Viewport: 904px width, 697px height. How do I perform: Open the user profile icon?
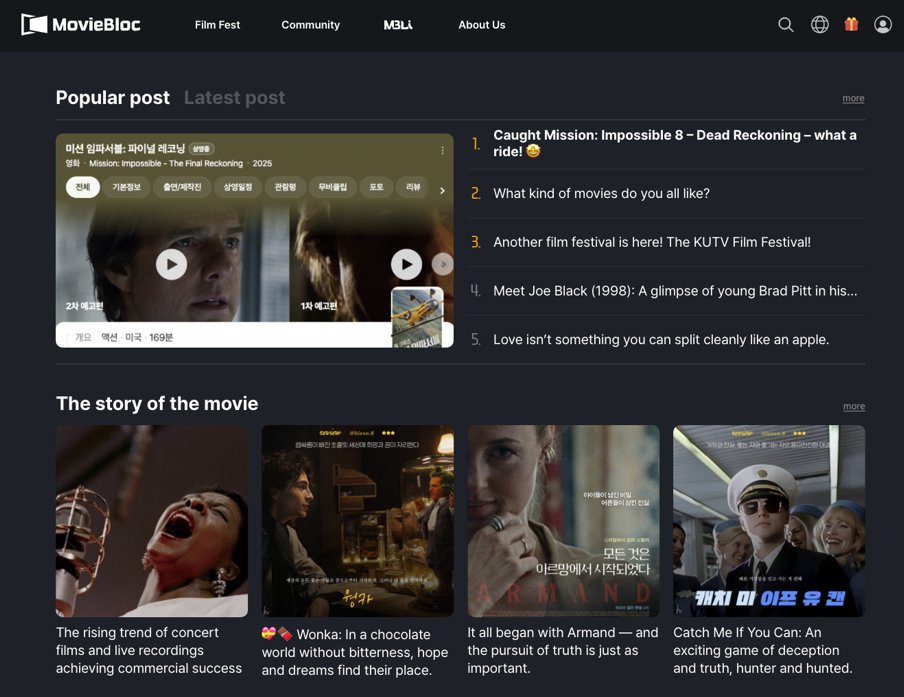[883, 24]
